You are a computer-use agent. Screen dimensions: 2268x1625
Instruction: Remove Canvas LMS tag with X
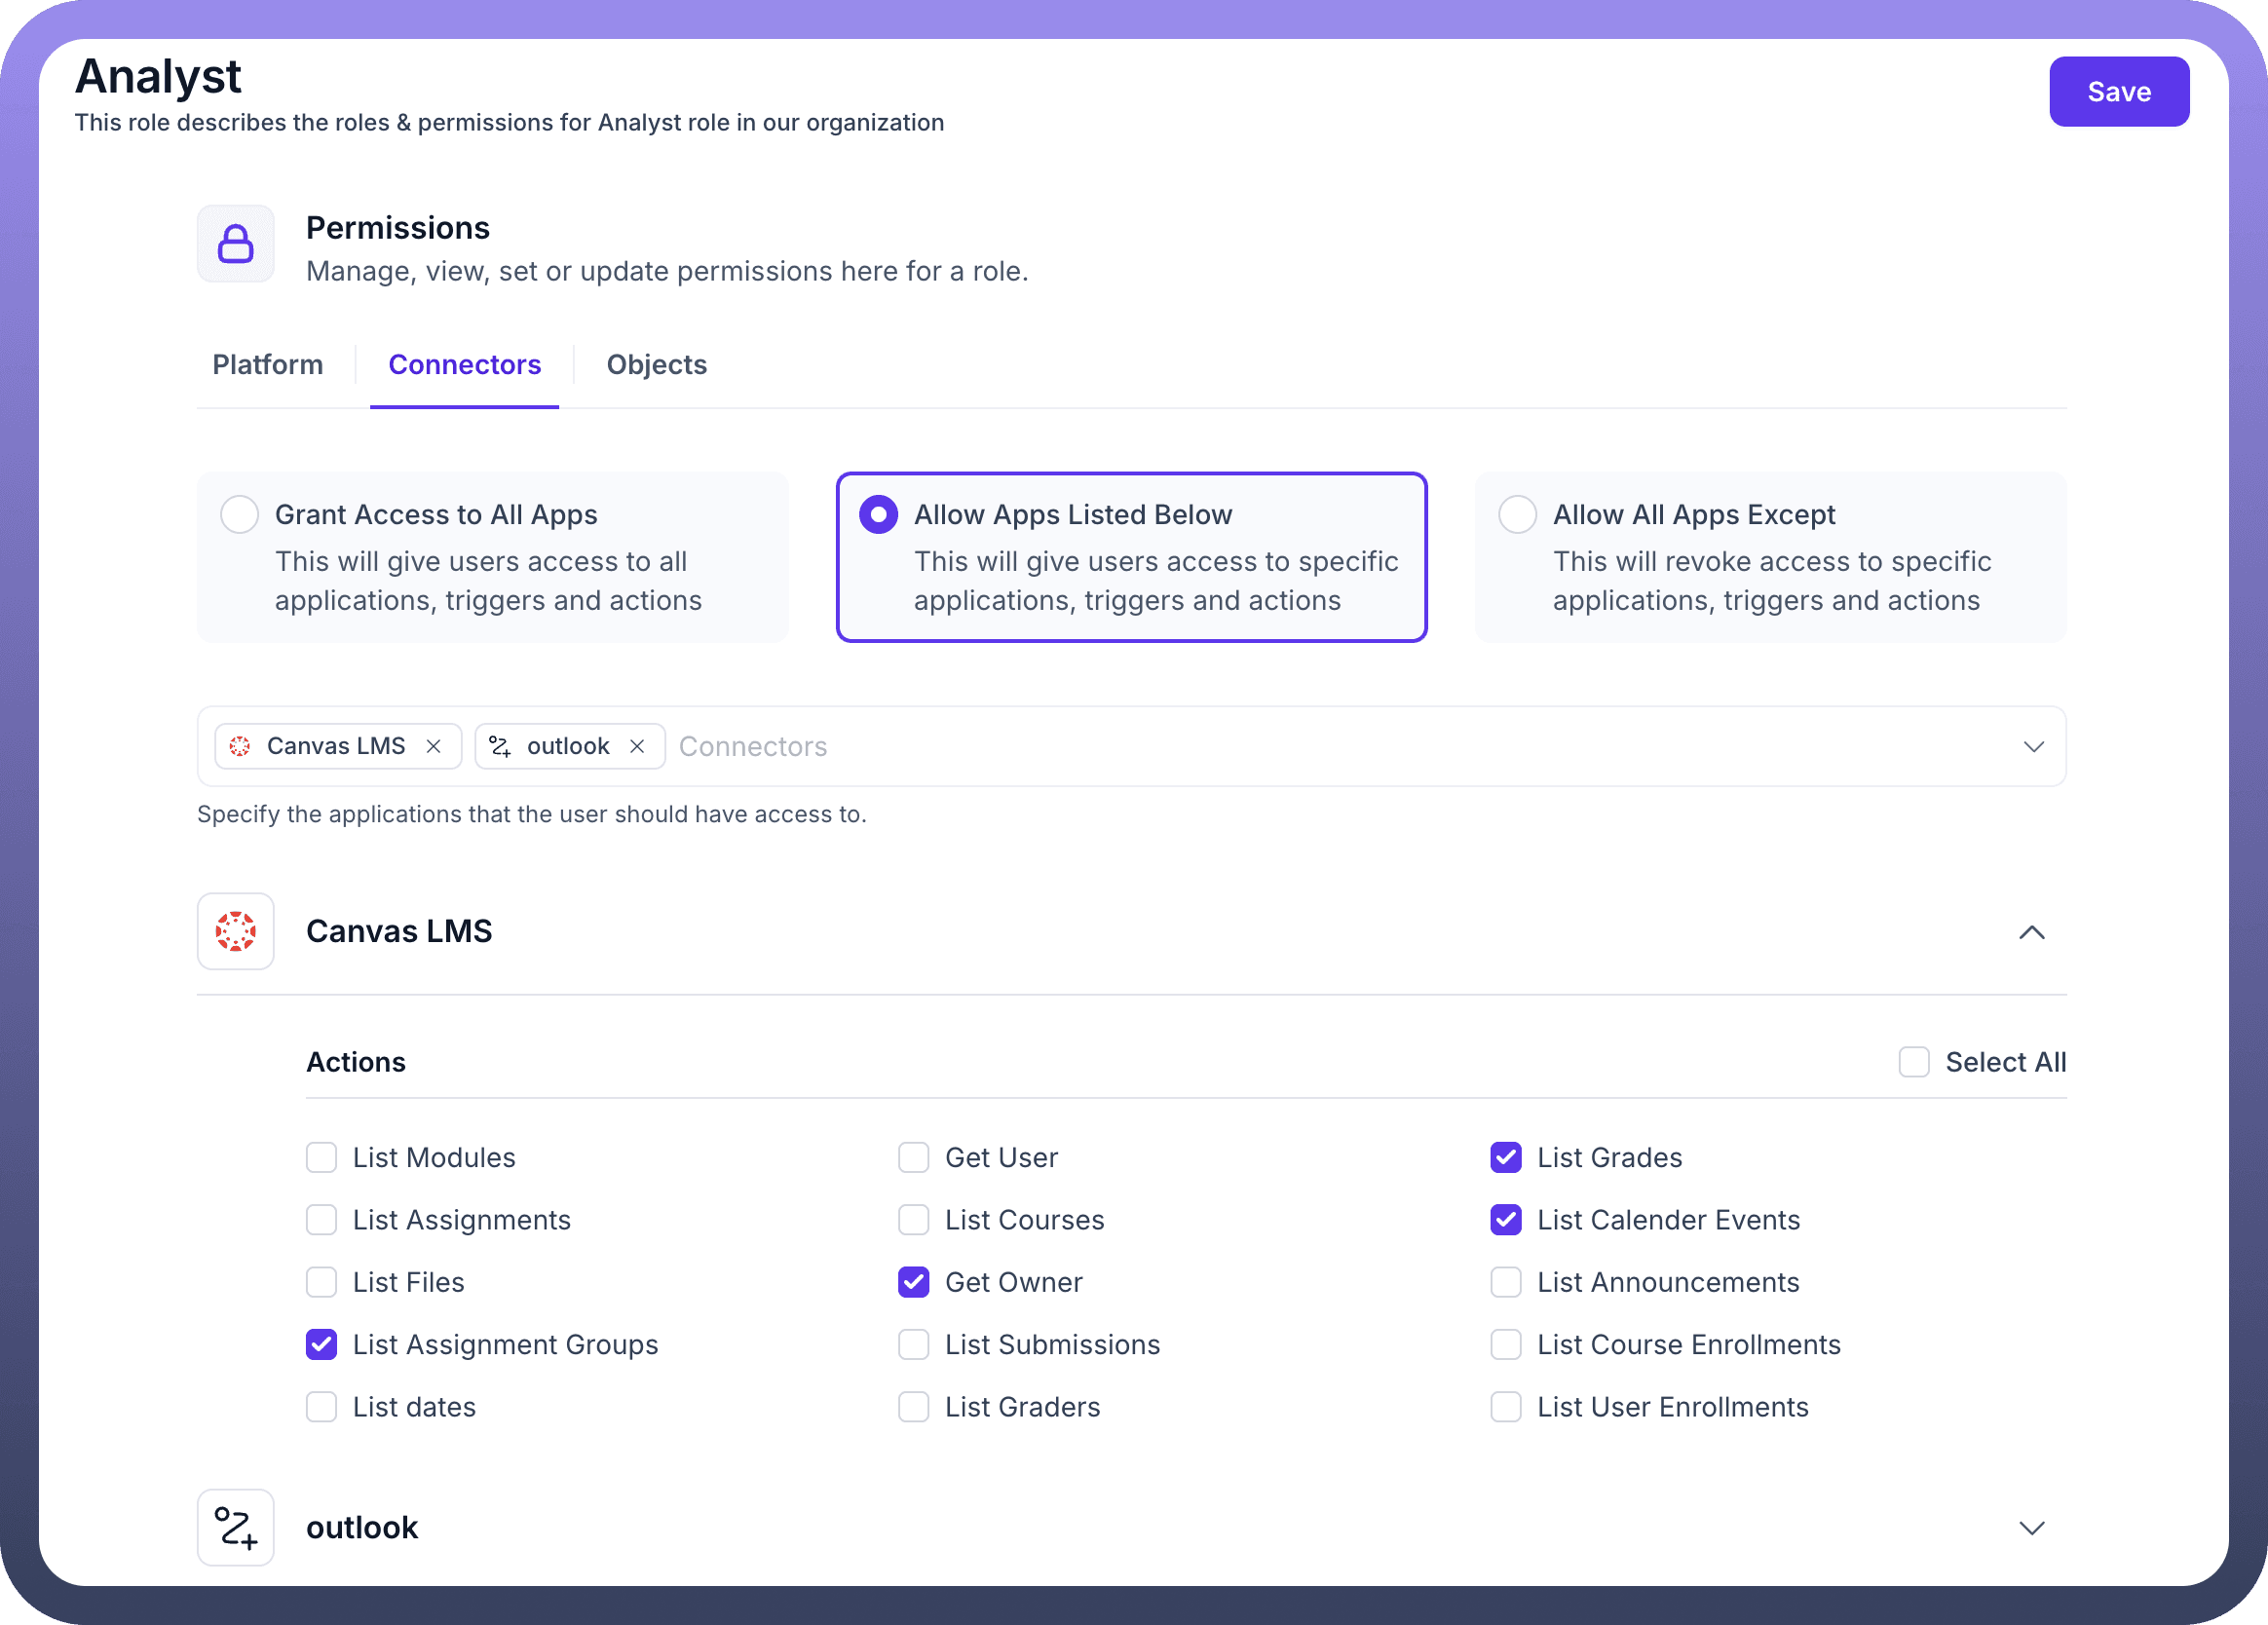[x=433, y=746]
